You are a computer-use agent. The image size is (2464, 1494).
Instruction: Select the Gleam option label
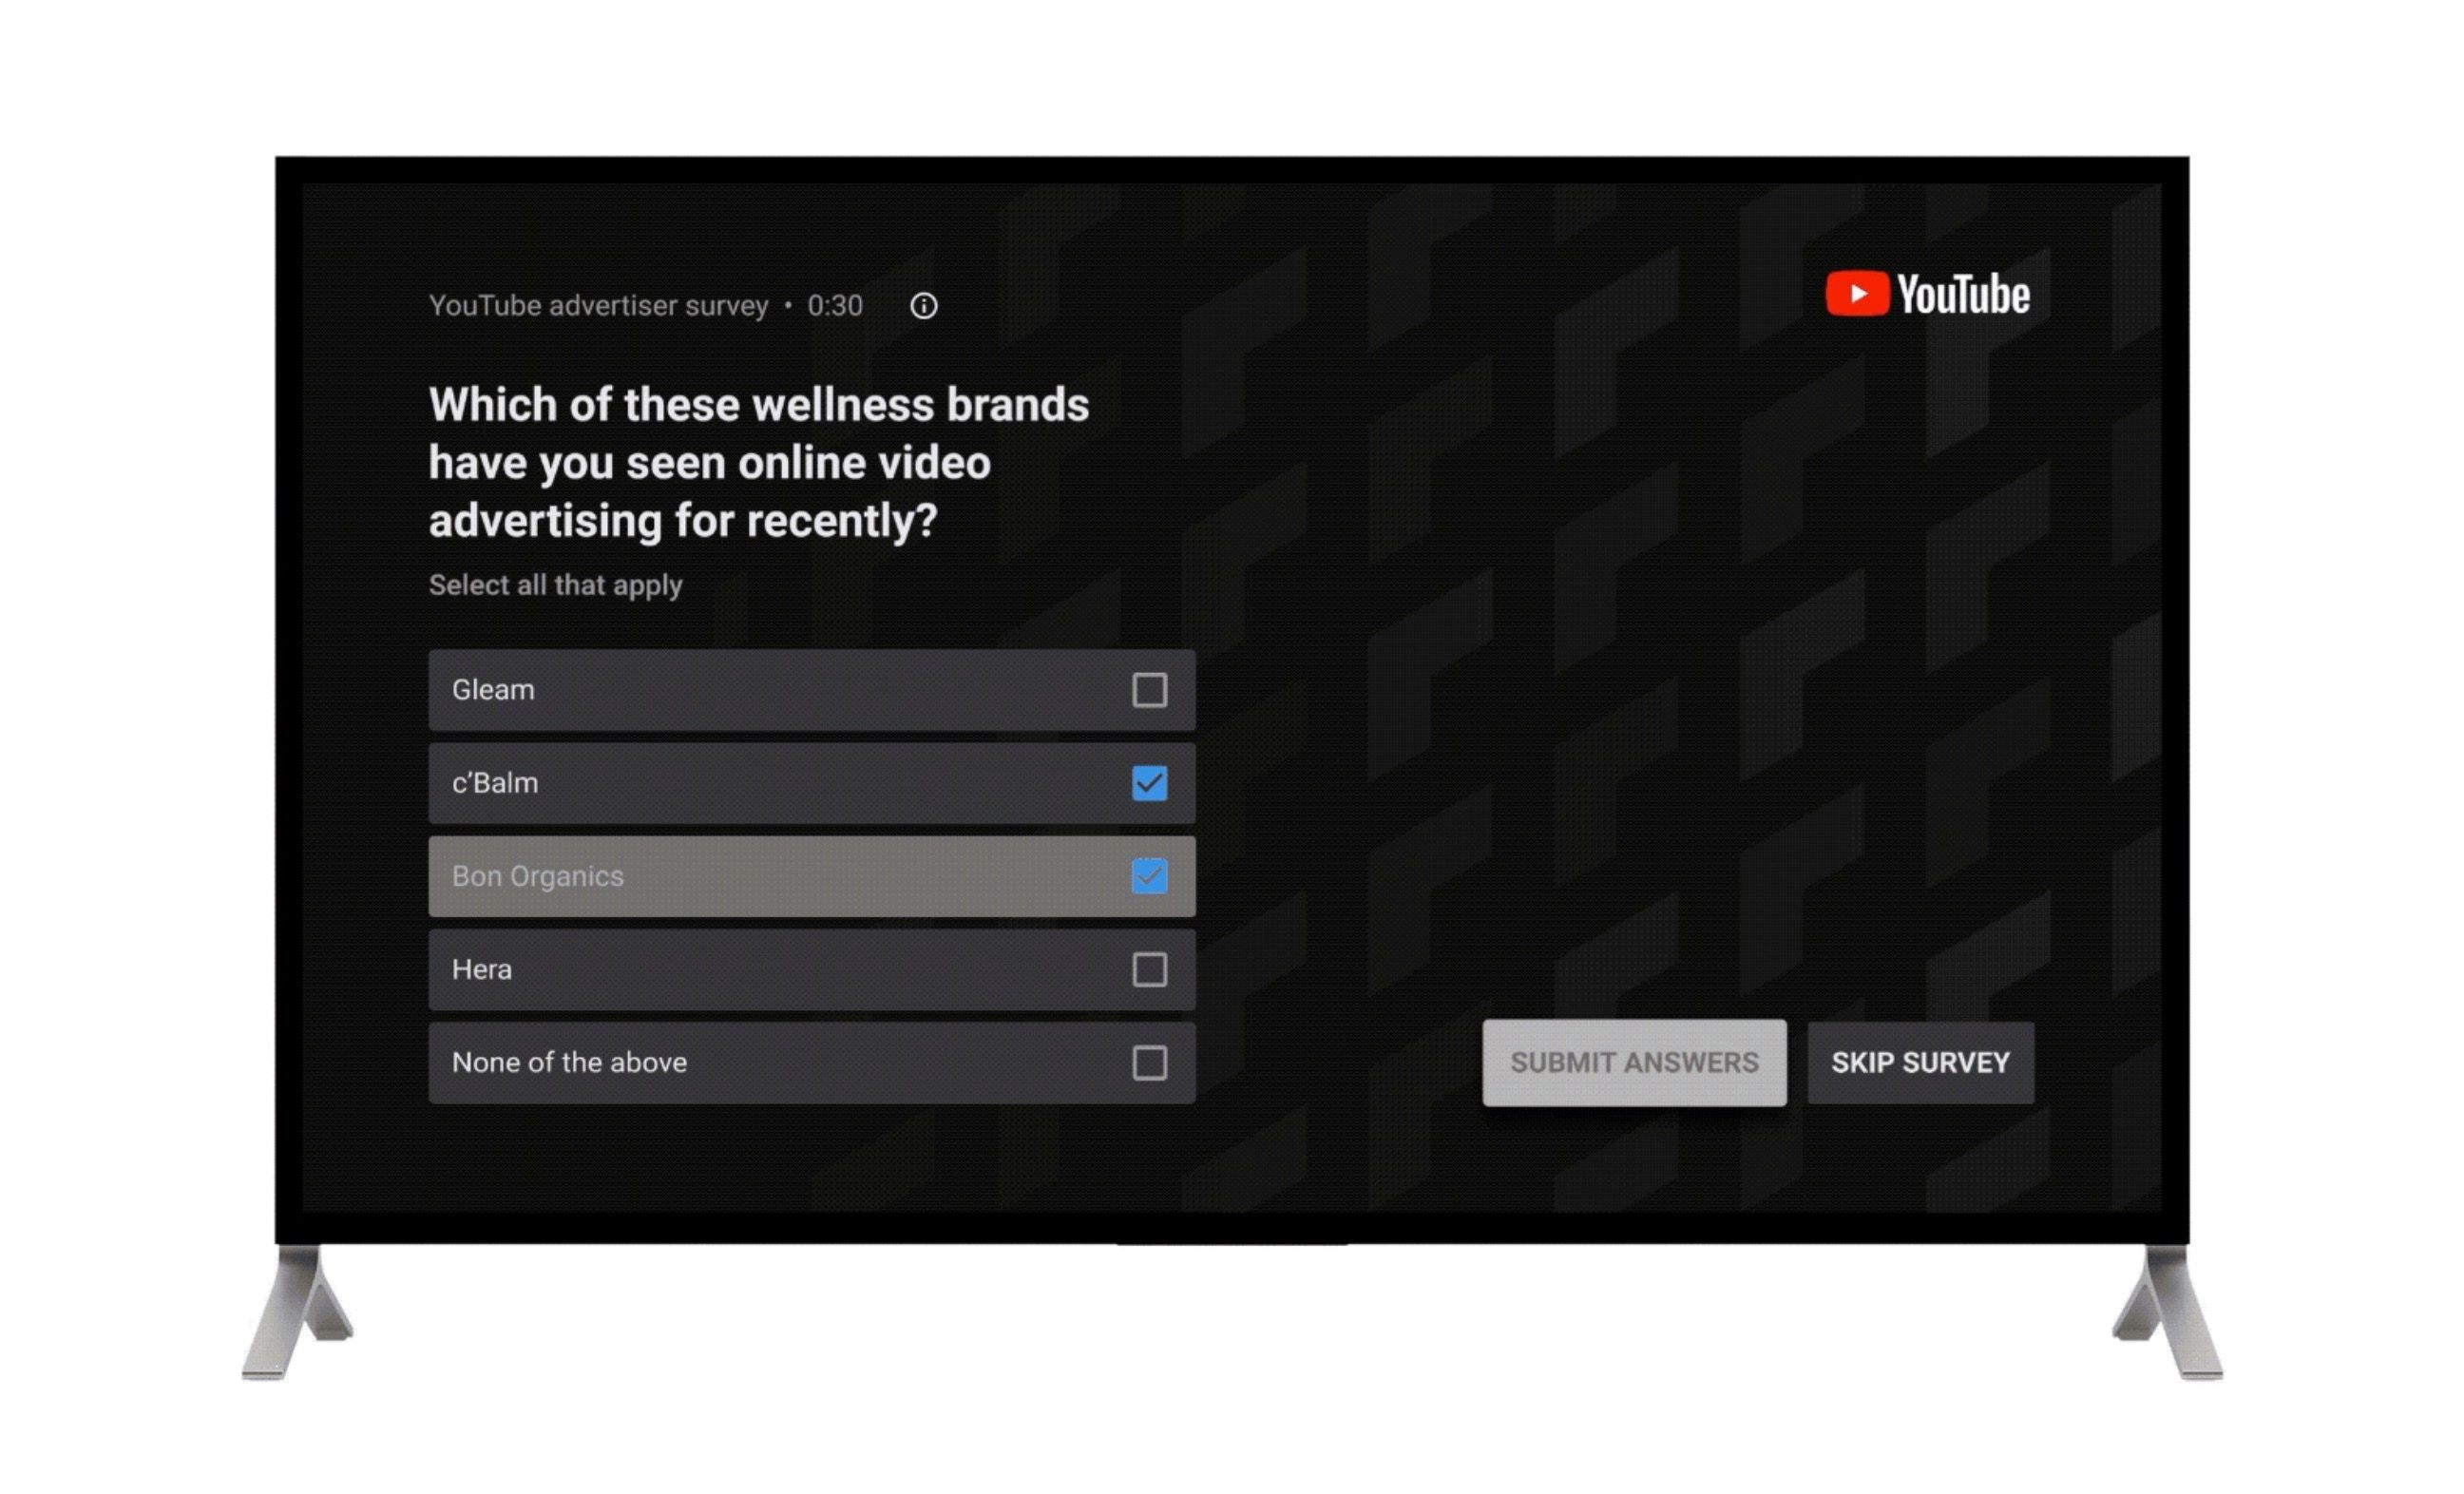pos(493,690)
